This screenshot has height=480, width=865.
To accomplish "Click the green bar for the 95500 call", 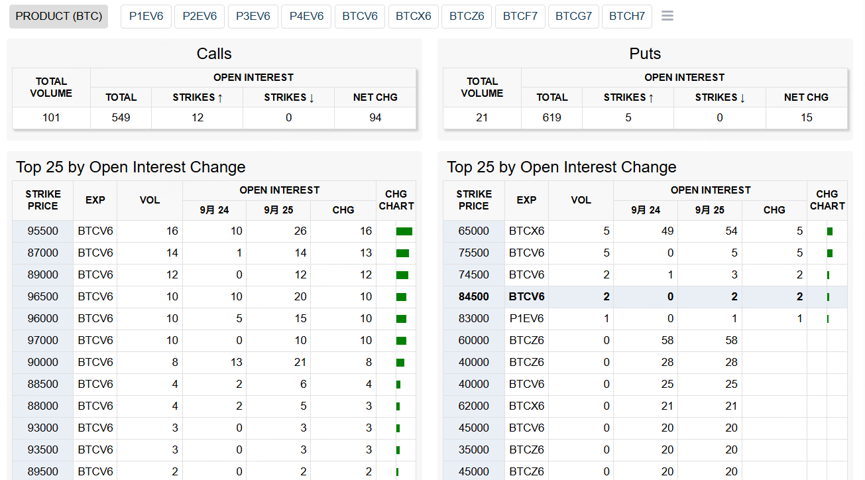I will [x=404, y=231].
